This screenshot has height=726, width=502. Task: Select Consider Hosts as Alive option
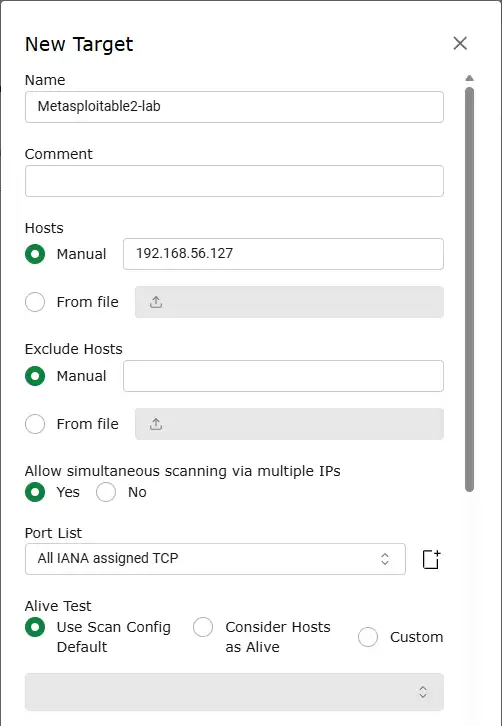(203, 627)
